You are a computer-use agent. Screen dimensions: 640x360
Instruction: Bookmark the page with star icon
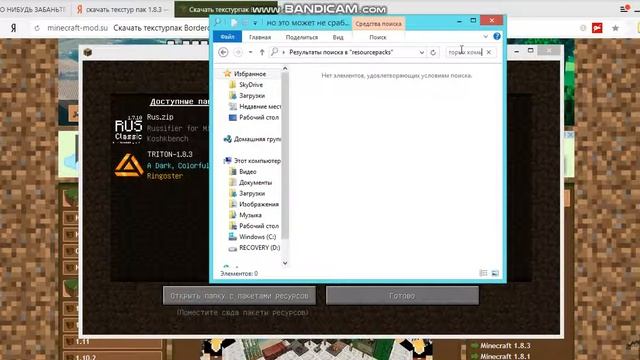click(x=615, y=28)
